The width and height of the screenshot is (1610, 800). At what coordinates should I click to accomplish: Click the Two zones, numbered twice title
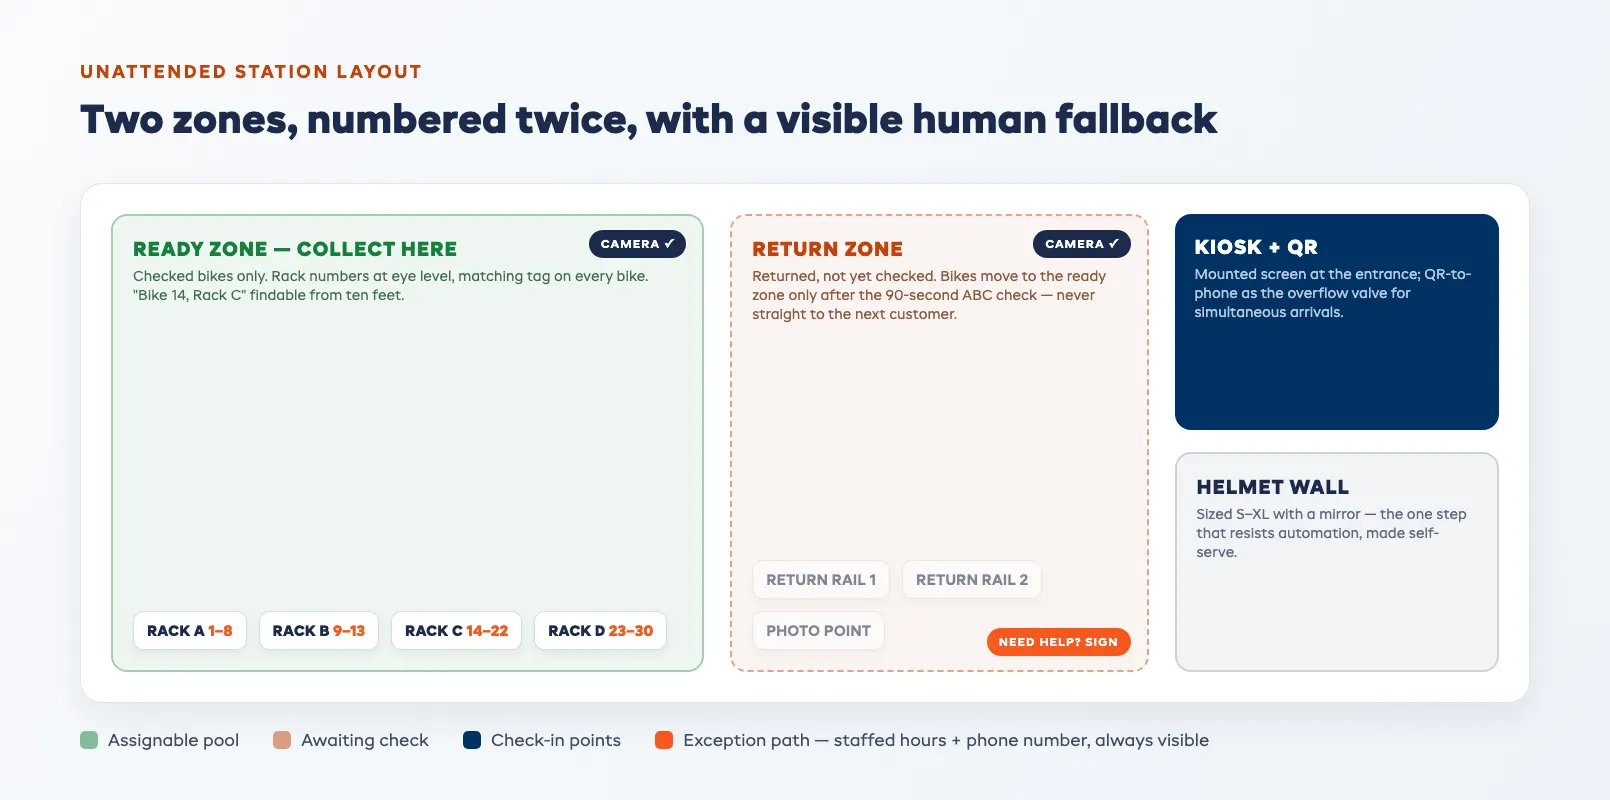[648, 120]
